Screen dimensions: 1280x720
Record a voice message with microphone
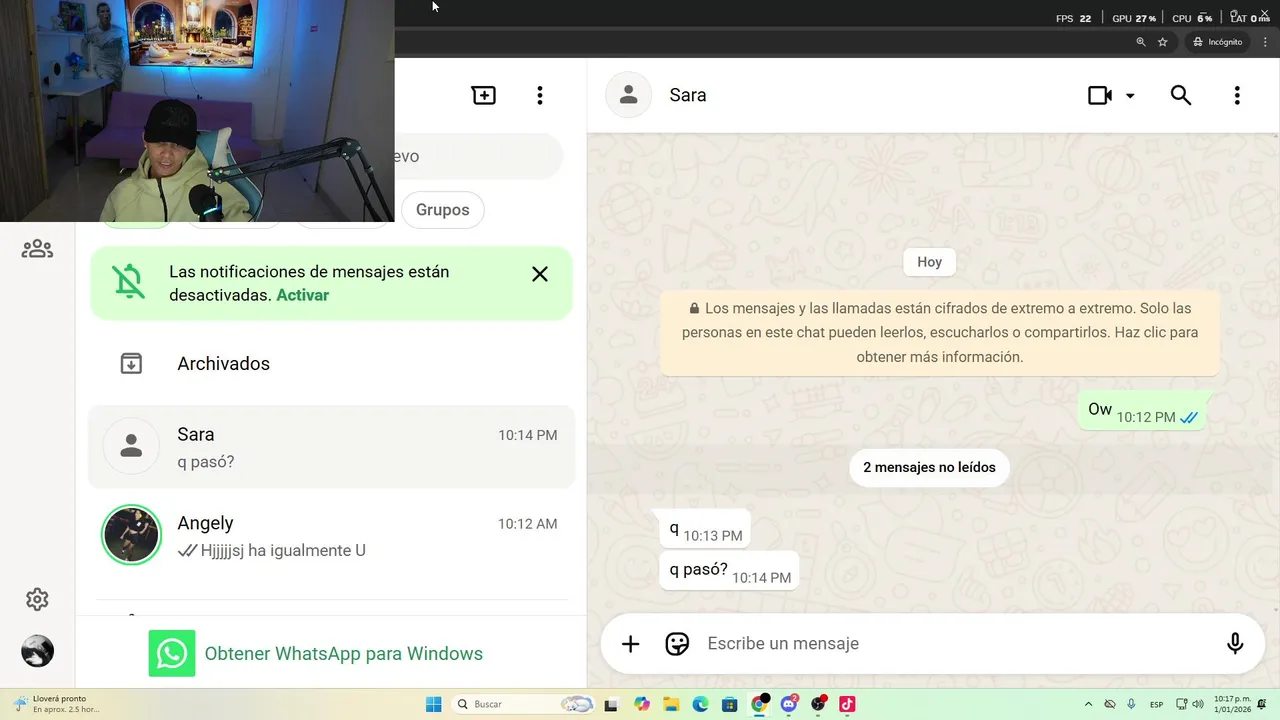tap(1235, 644)
